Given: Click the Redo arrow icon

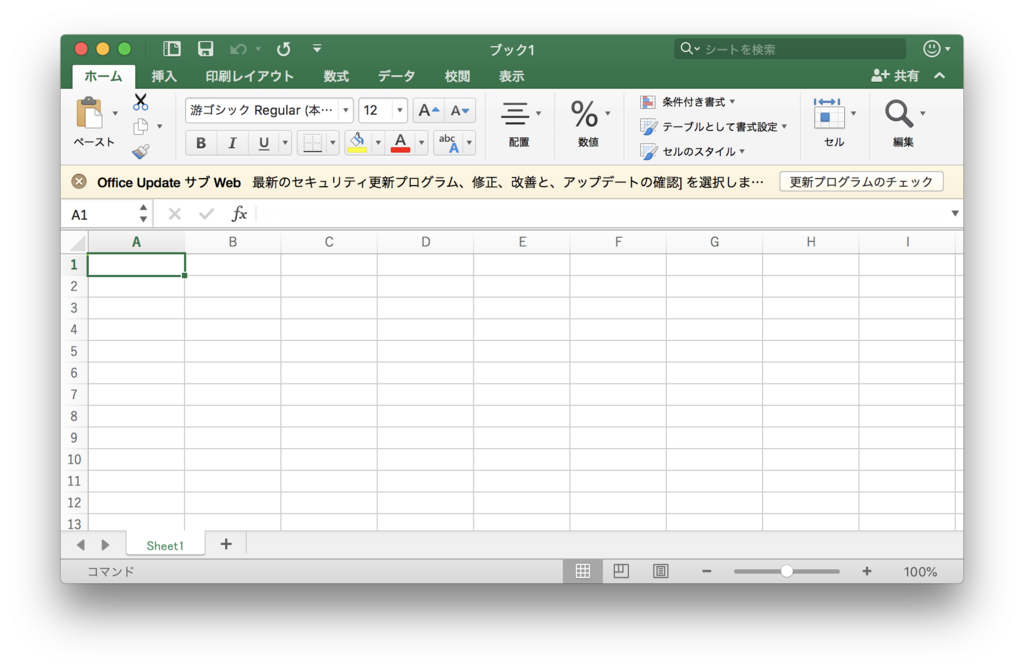Looking at the screenshot, I should (x=283, y=49).
